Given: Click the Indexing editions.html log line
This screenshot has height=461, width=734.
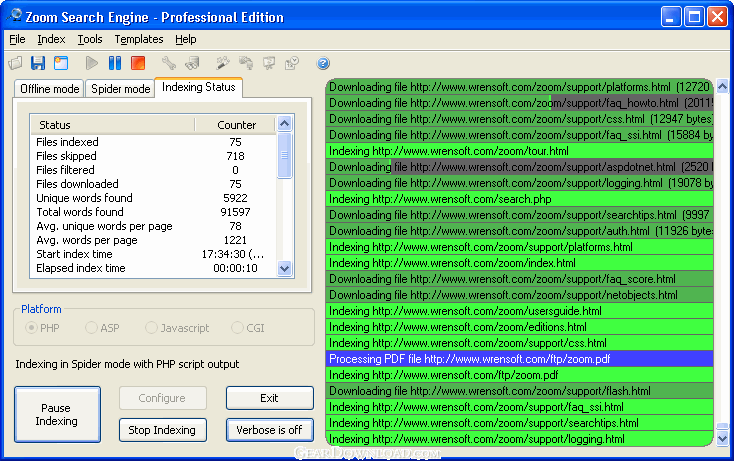Looking at the screenshot, I should (x=520, y=327).
